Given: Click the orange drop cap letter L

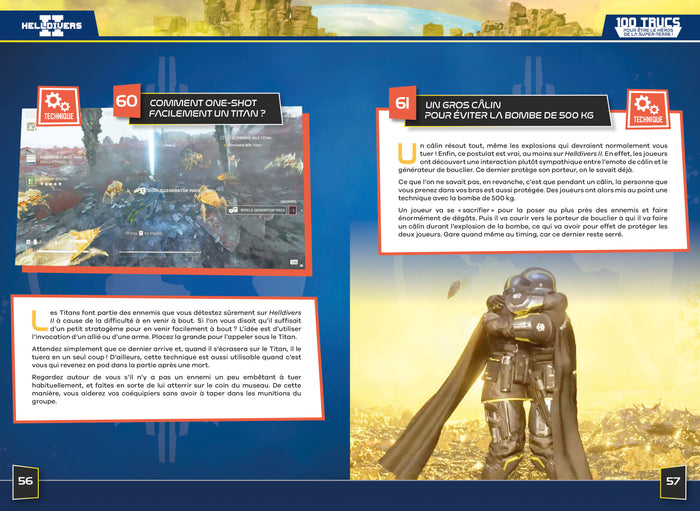Looking at the screenshot, I should pyautogui.click(x=39, y=320).
